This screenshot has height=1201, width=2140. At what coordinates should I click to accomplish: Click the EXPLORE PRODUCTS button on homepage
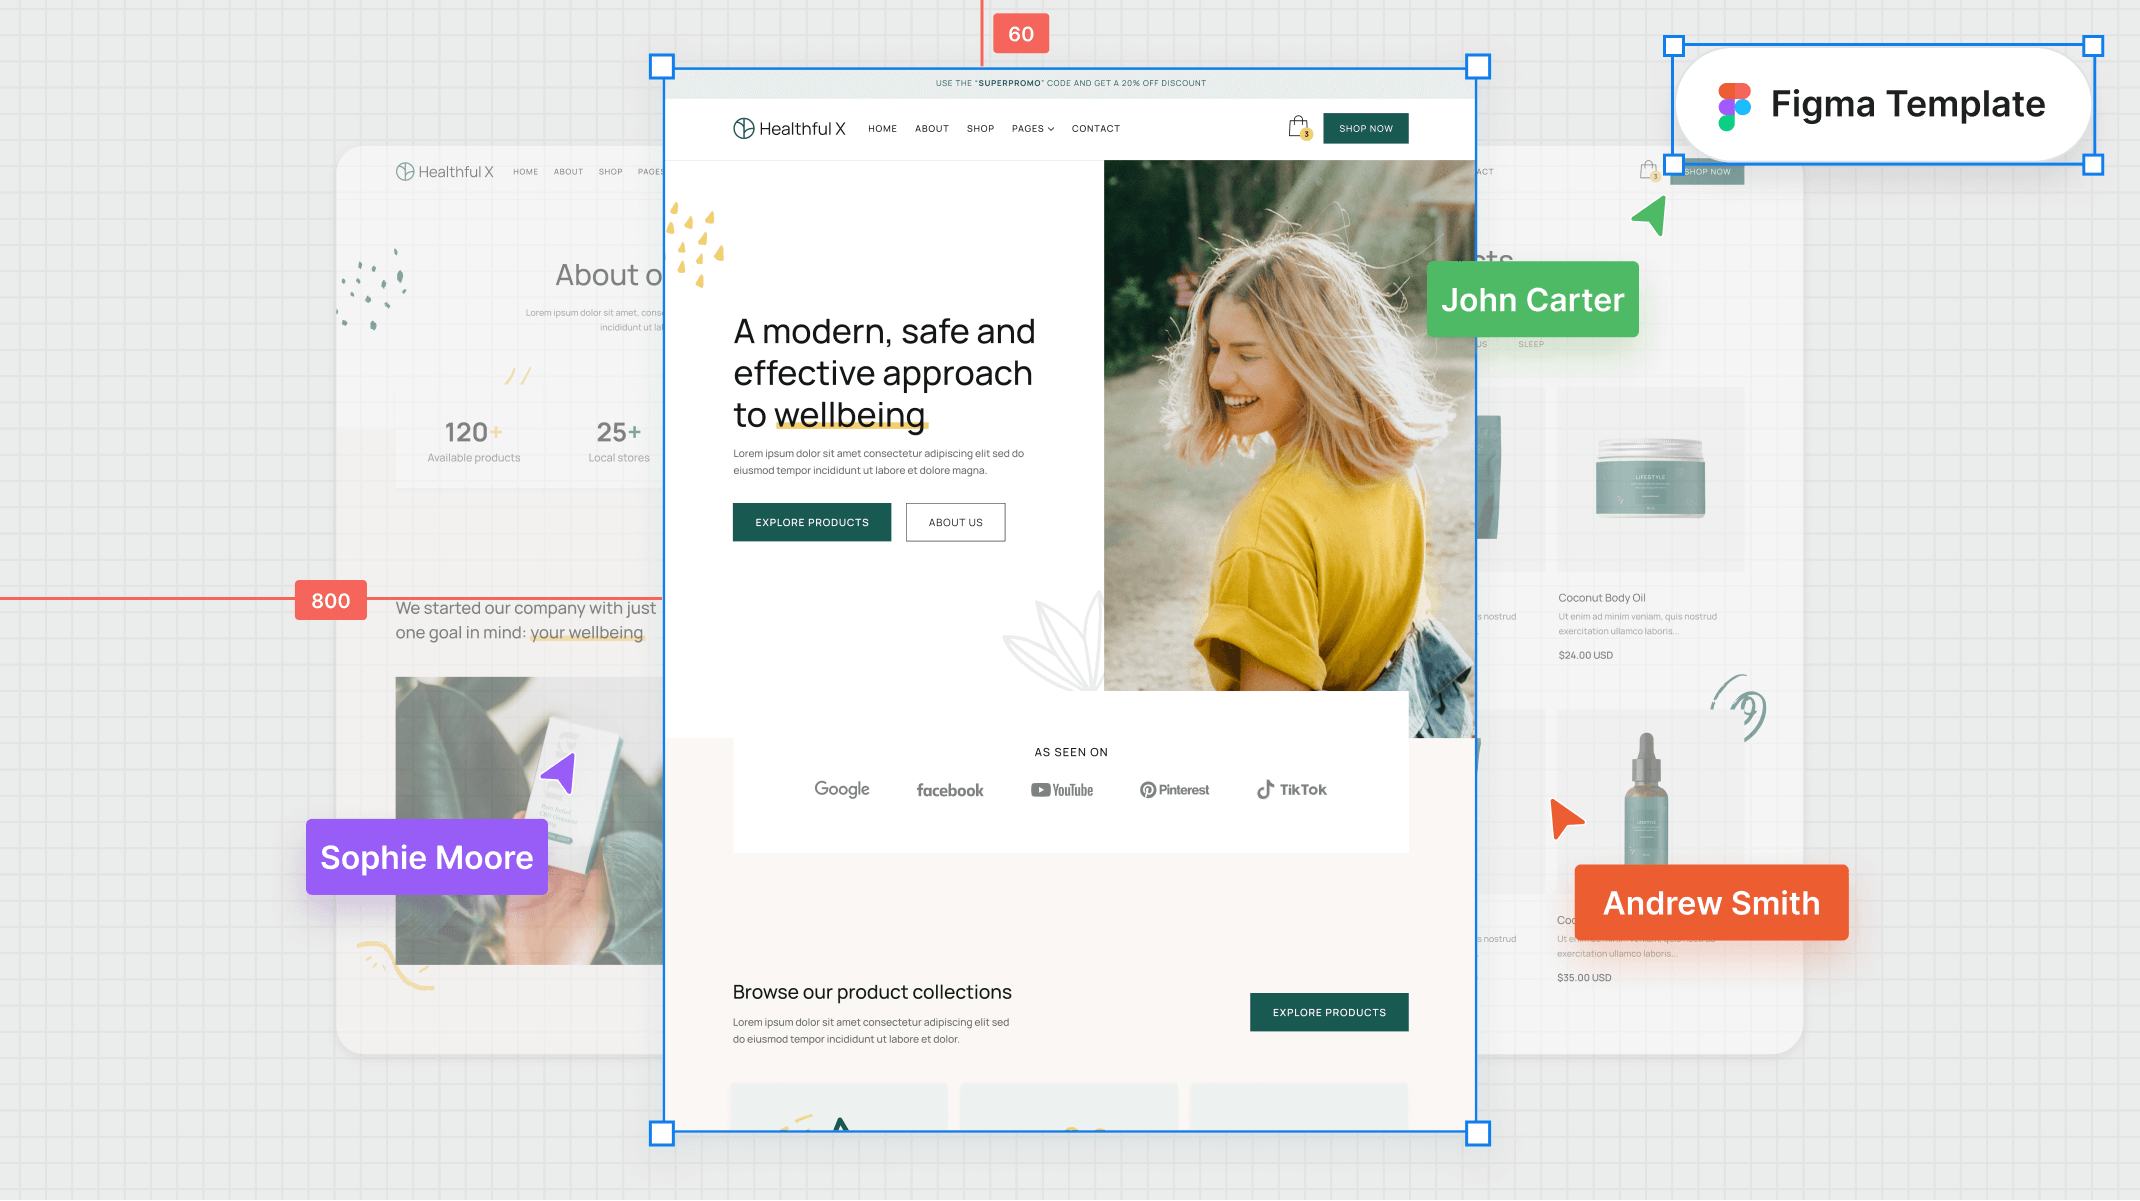tap(811, 522)
